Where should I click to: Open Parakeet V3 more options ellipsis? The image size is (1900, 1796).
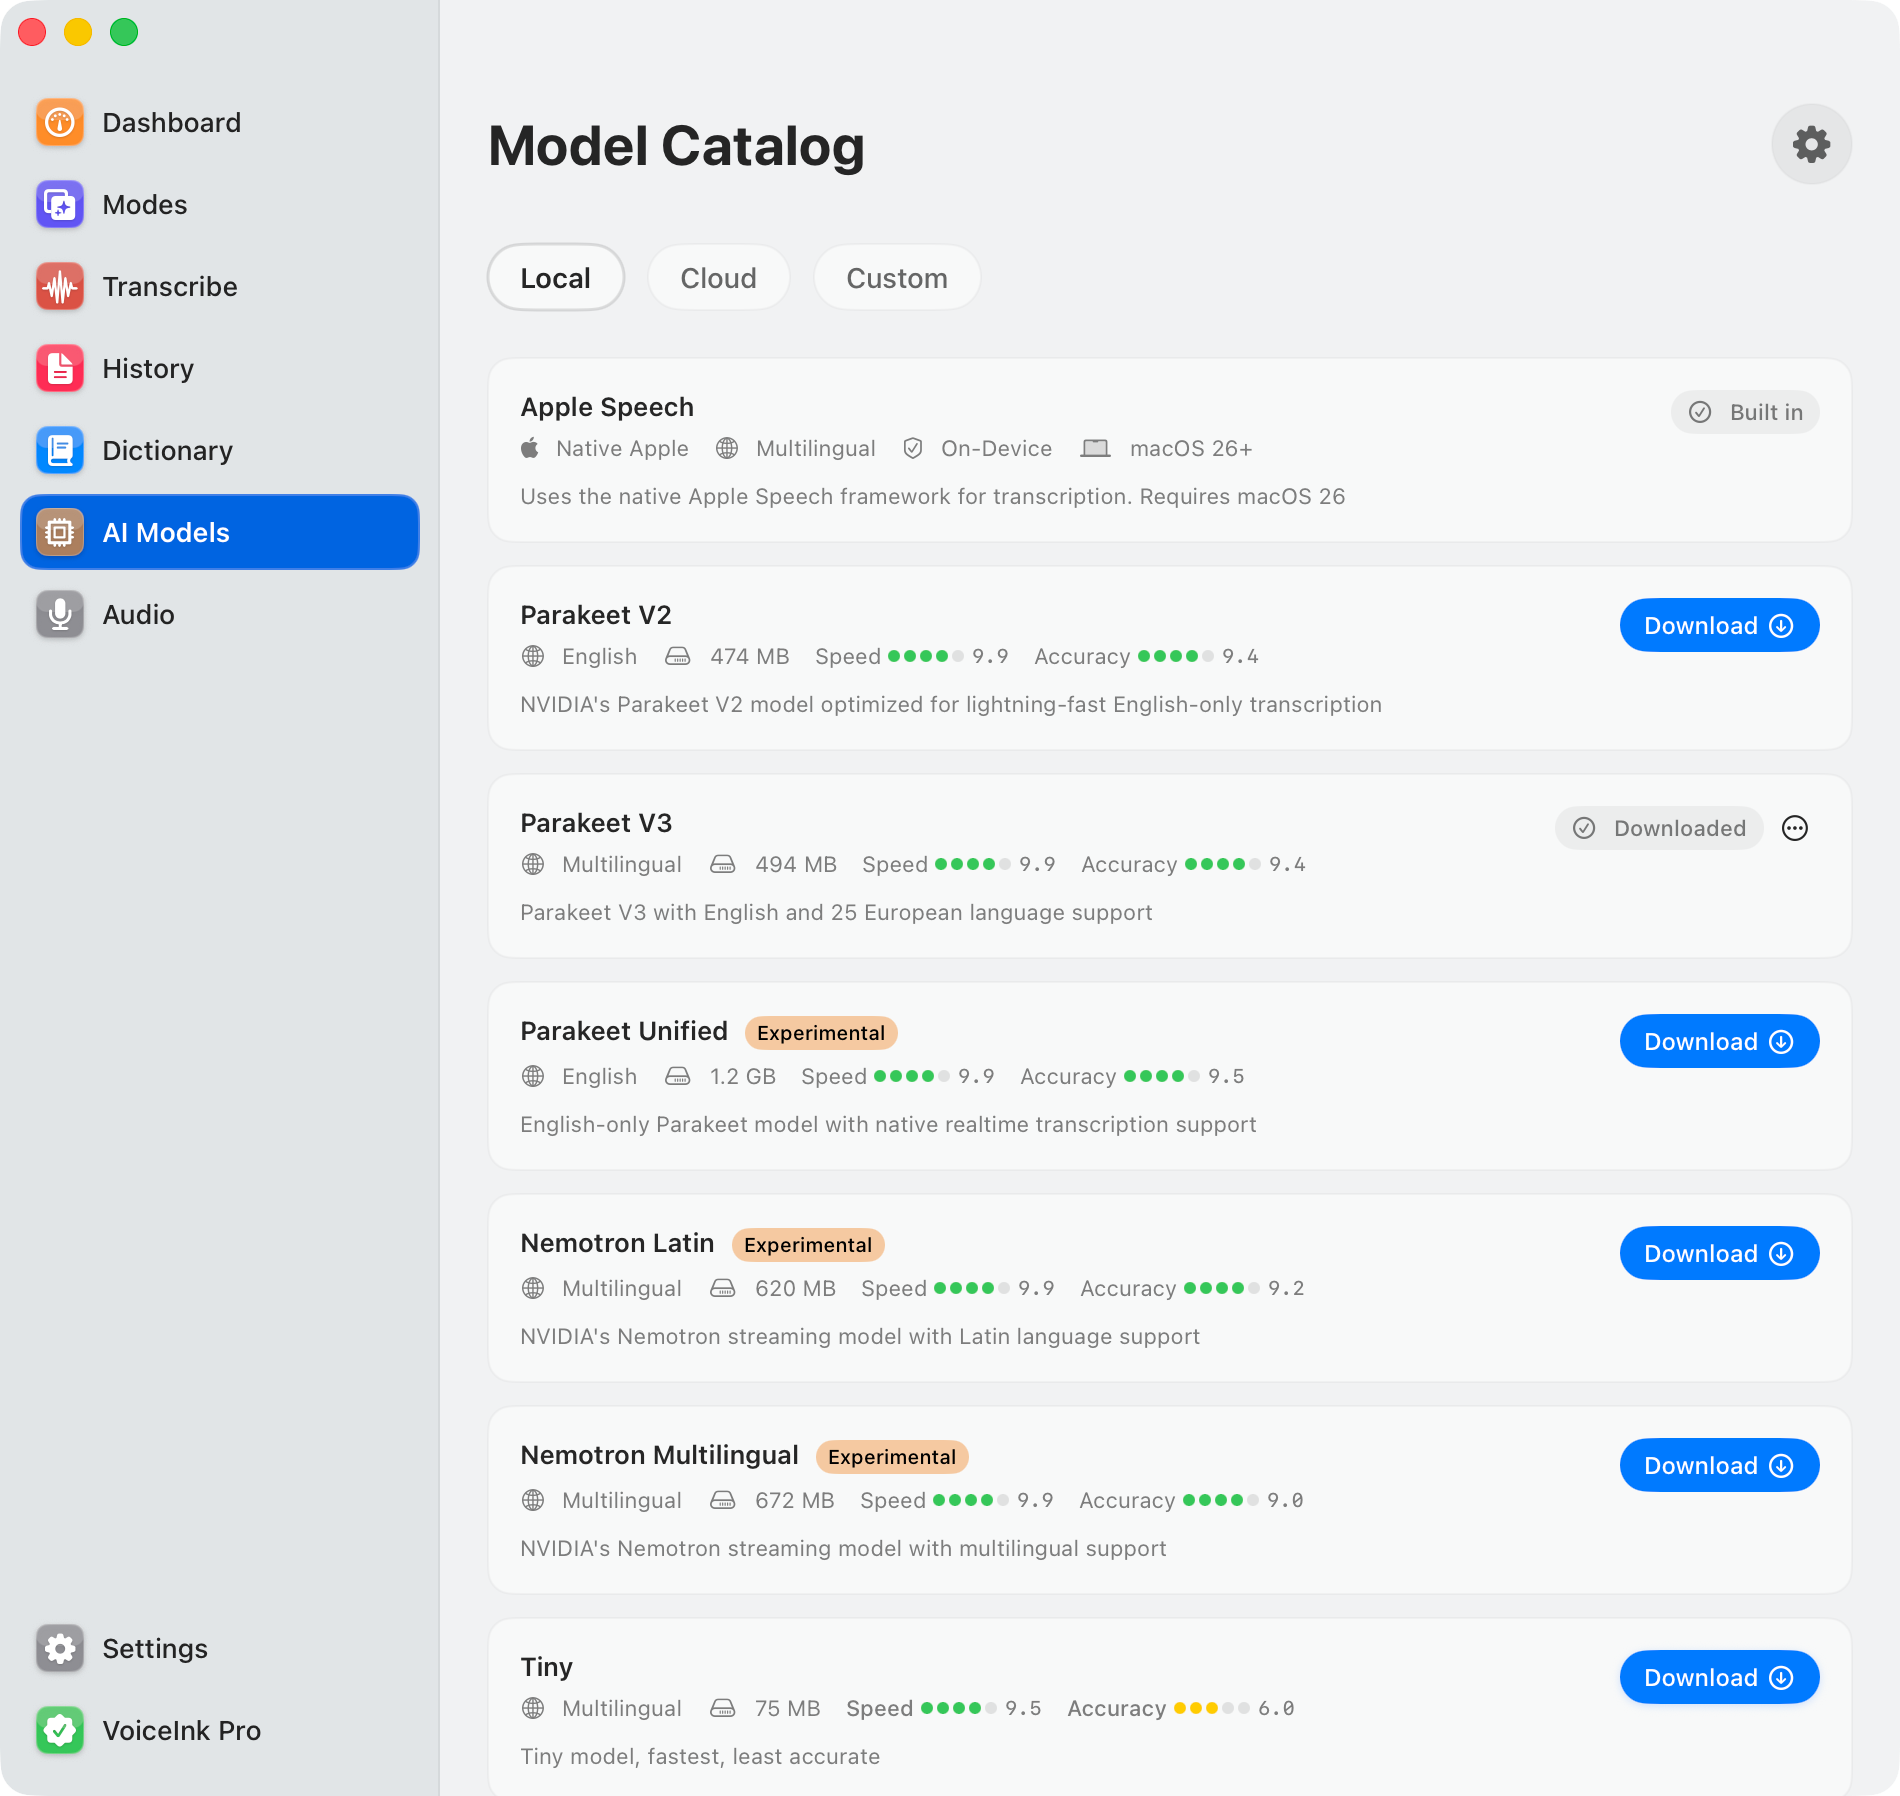point(1795,828)
